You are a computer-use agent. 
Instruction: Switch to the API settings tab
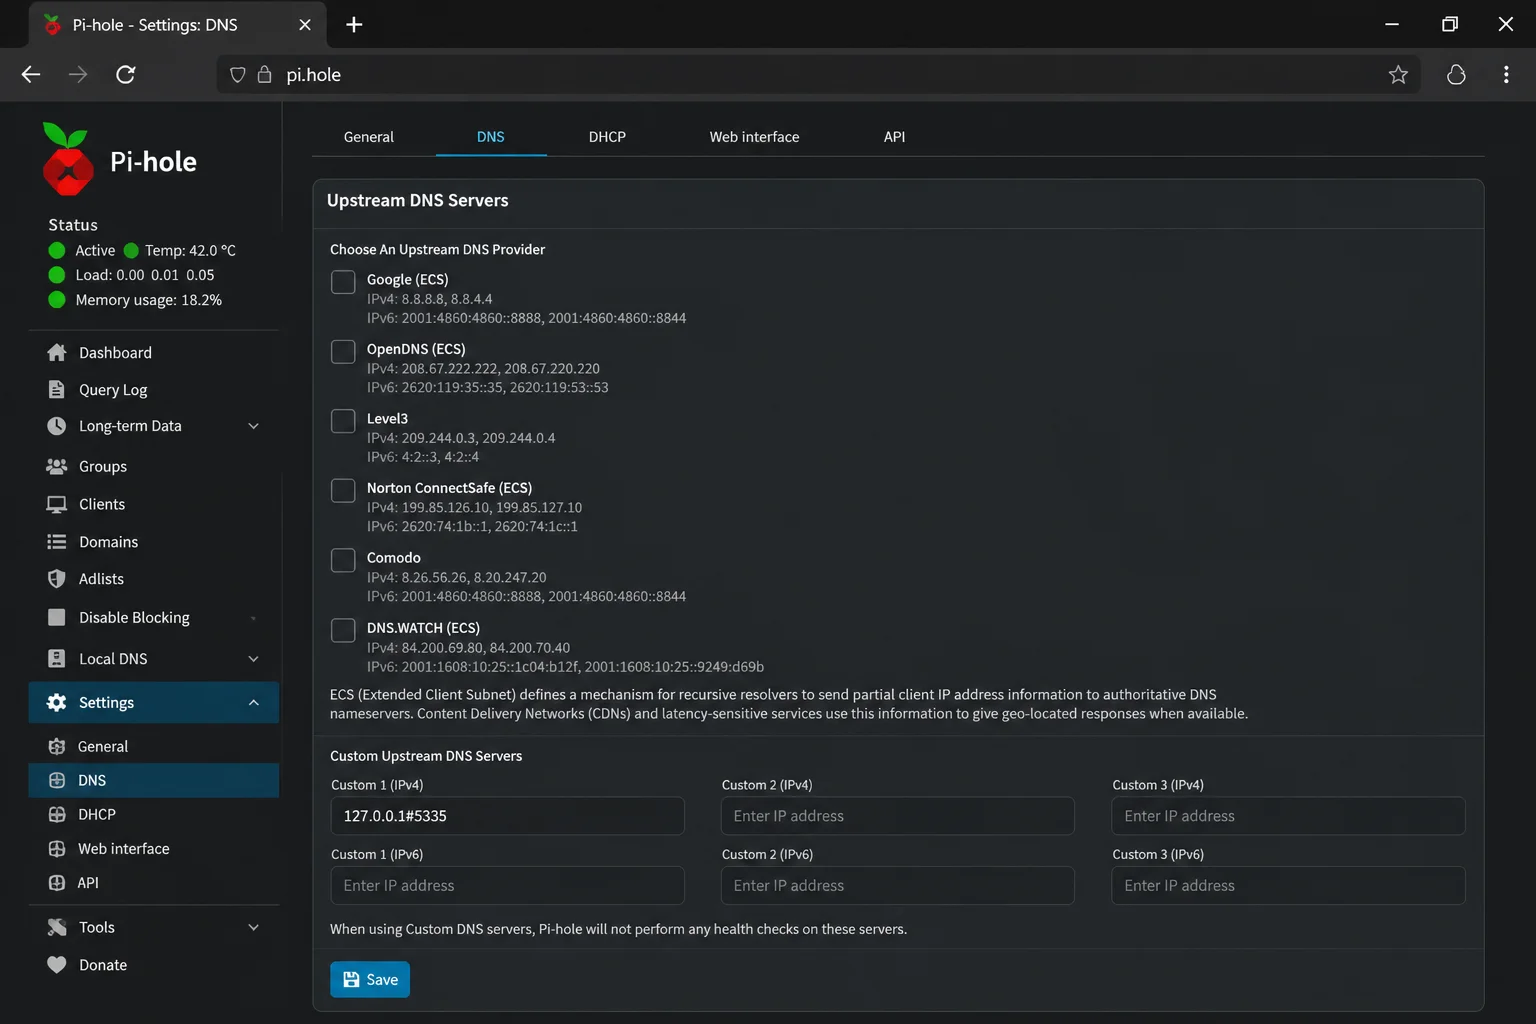pyautogui.click(x=894, y=137)
